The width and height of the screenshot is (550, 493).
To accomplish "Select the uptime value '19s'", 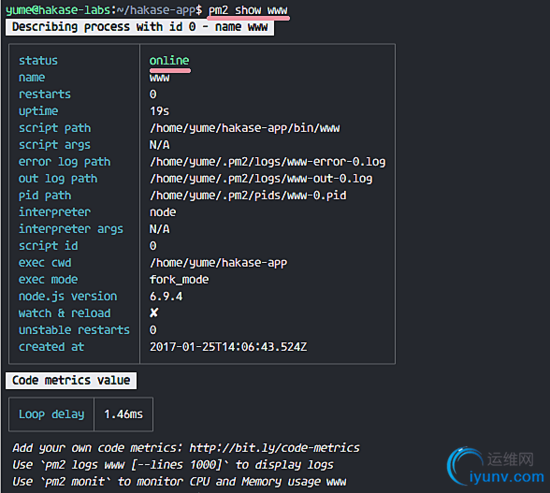I will pyautogui.click(x=160, y=111).
